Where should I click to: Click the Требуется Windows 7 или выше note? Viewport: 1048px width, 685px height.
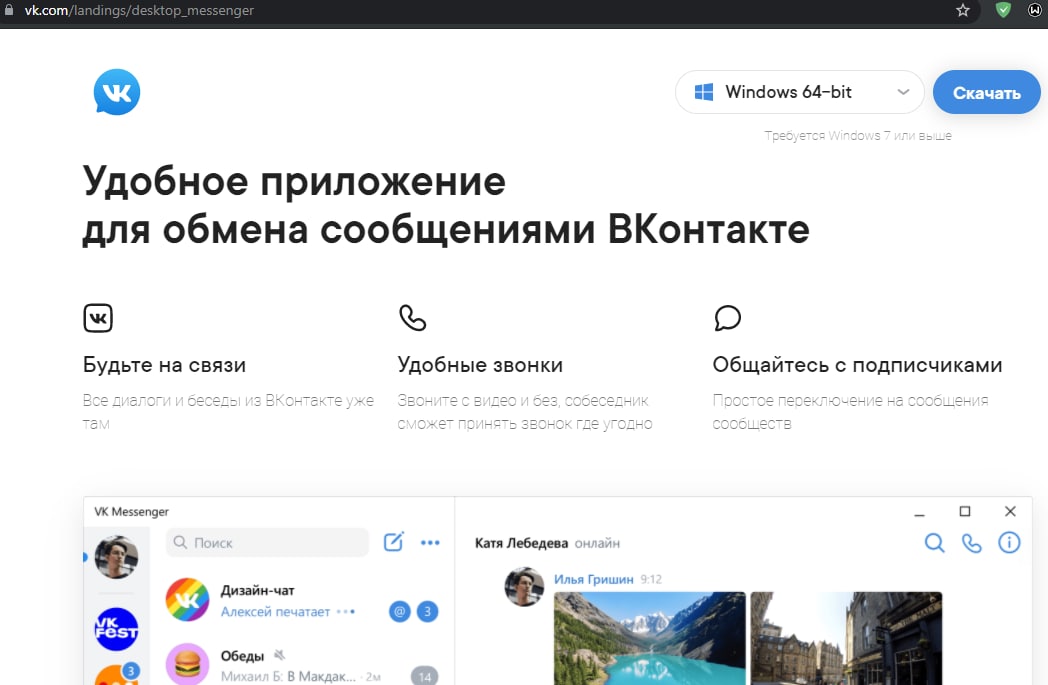858,136
